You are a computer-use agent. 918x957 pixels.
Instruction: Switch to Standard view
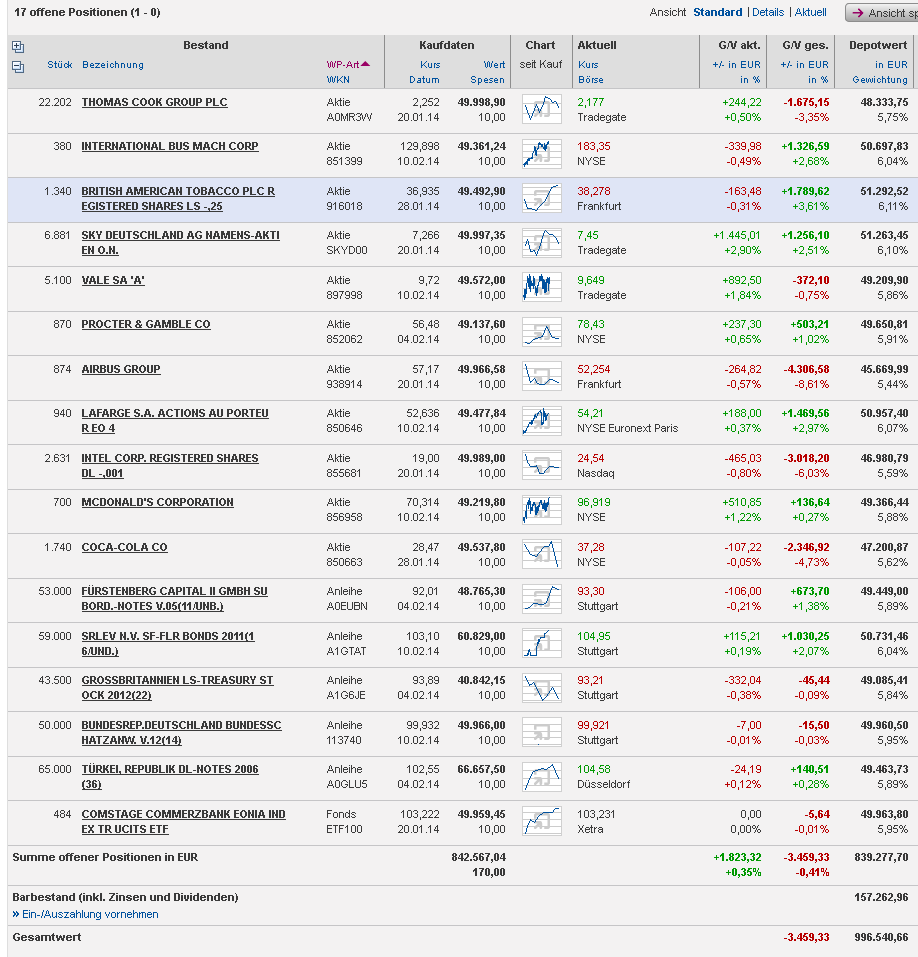click(x=717, y=12)
